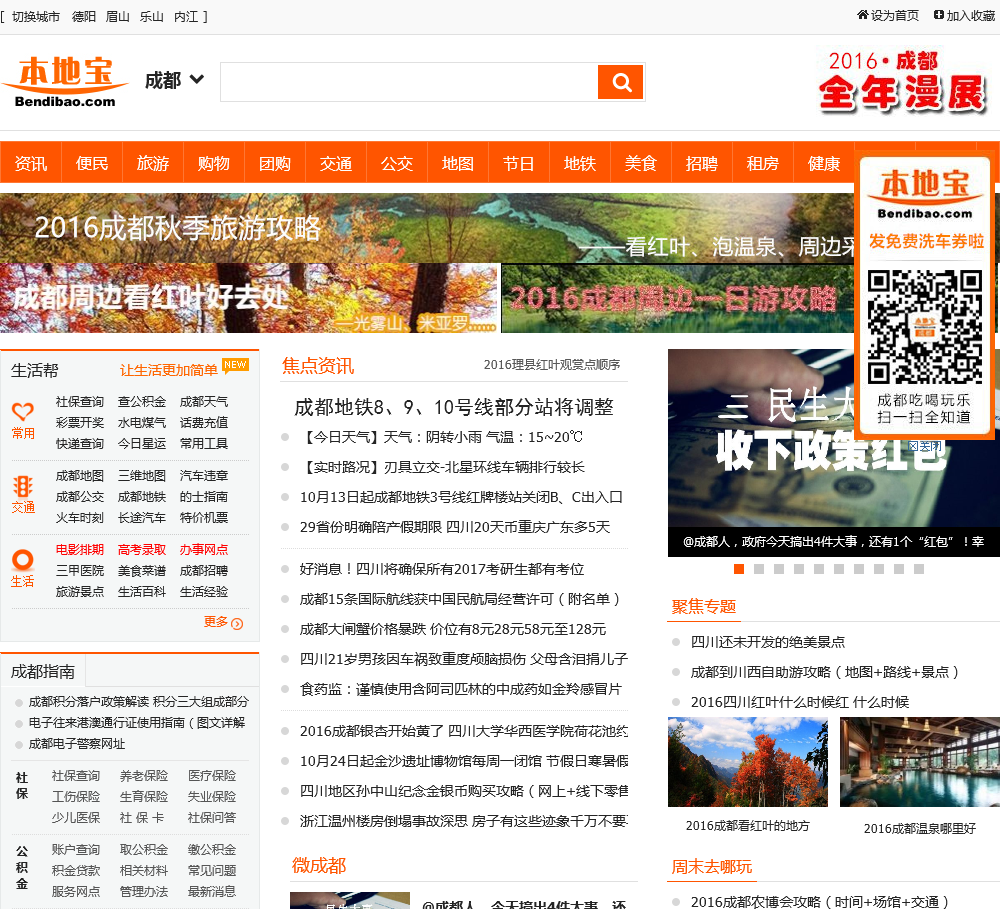
Task: Click 成都地图 link
Action: [80, 475]
